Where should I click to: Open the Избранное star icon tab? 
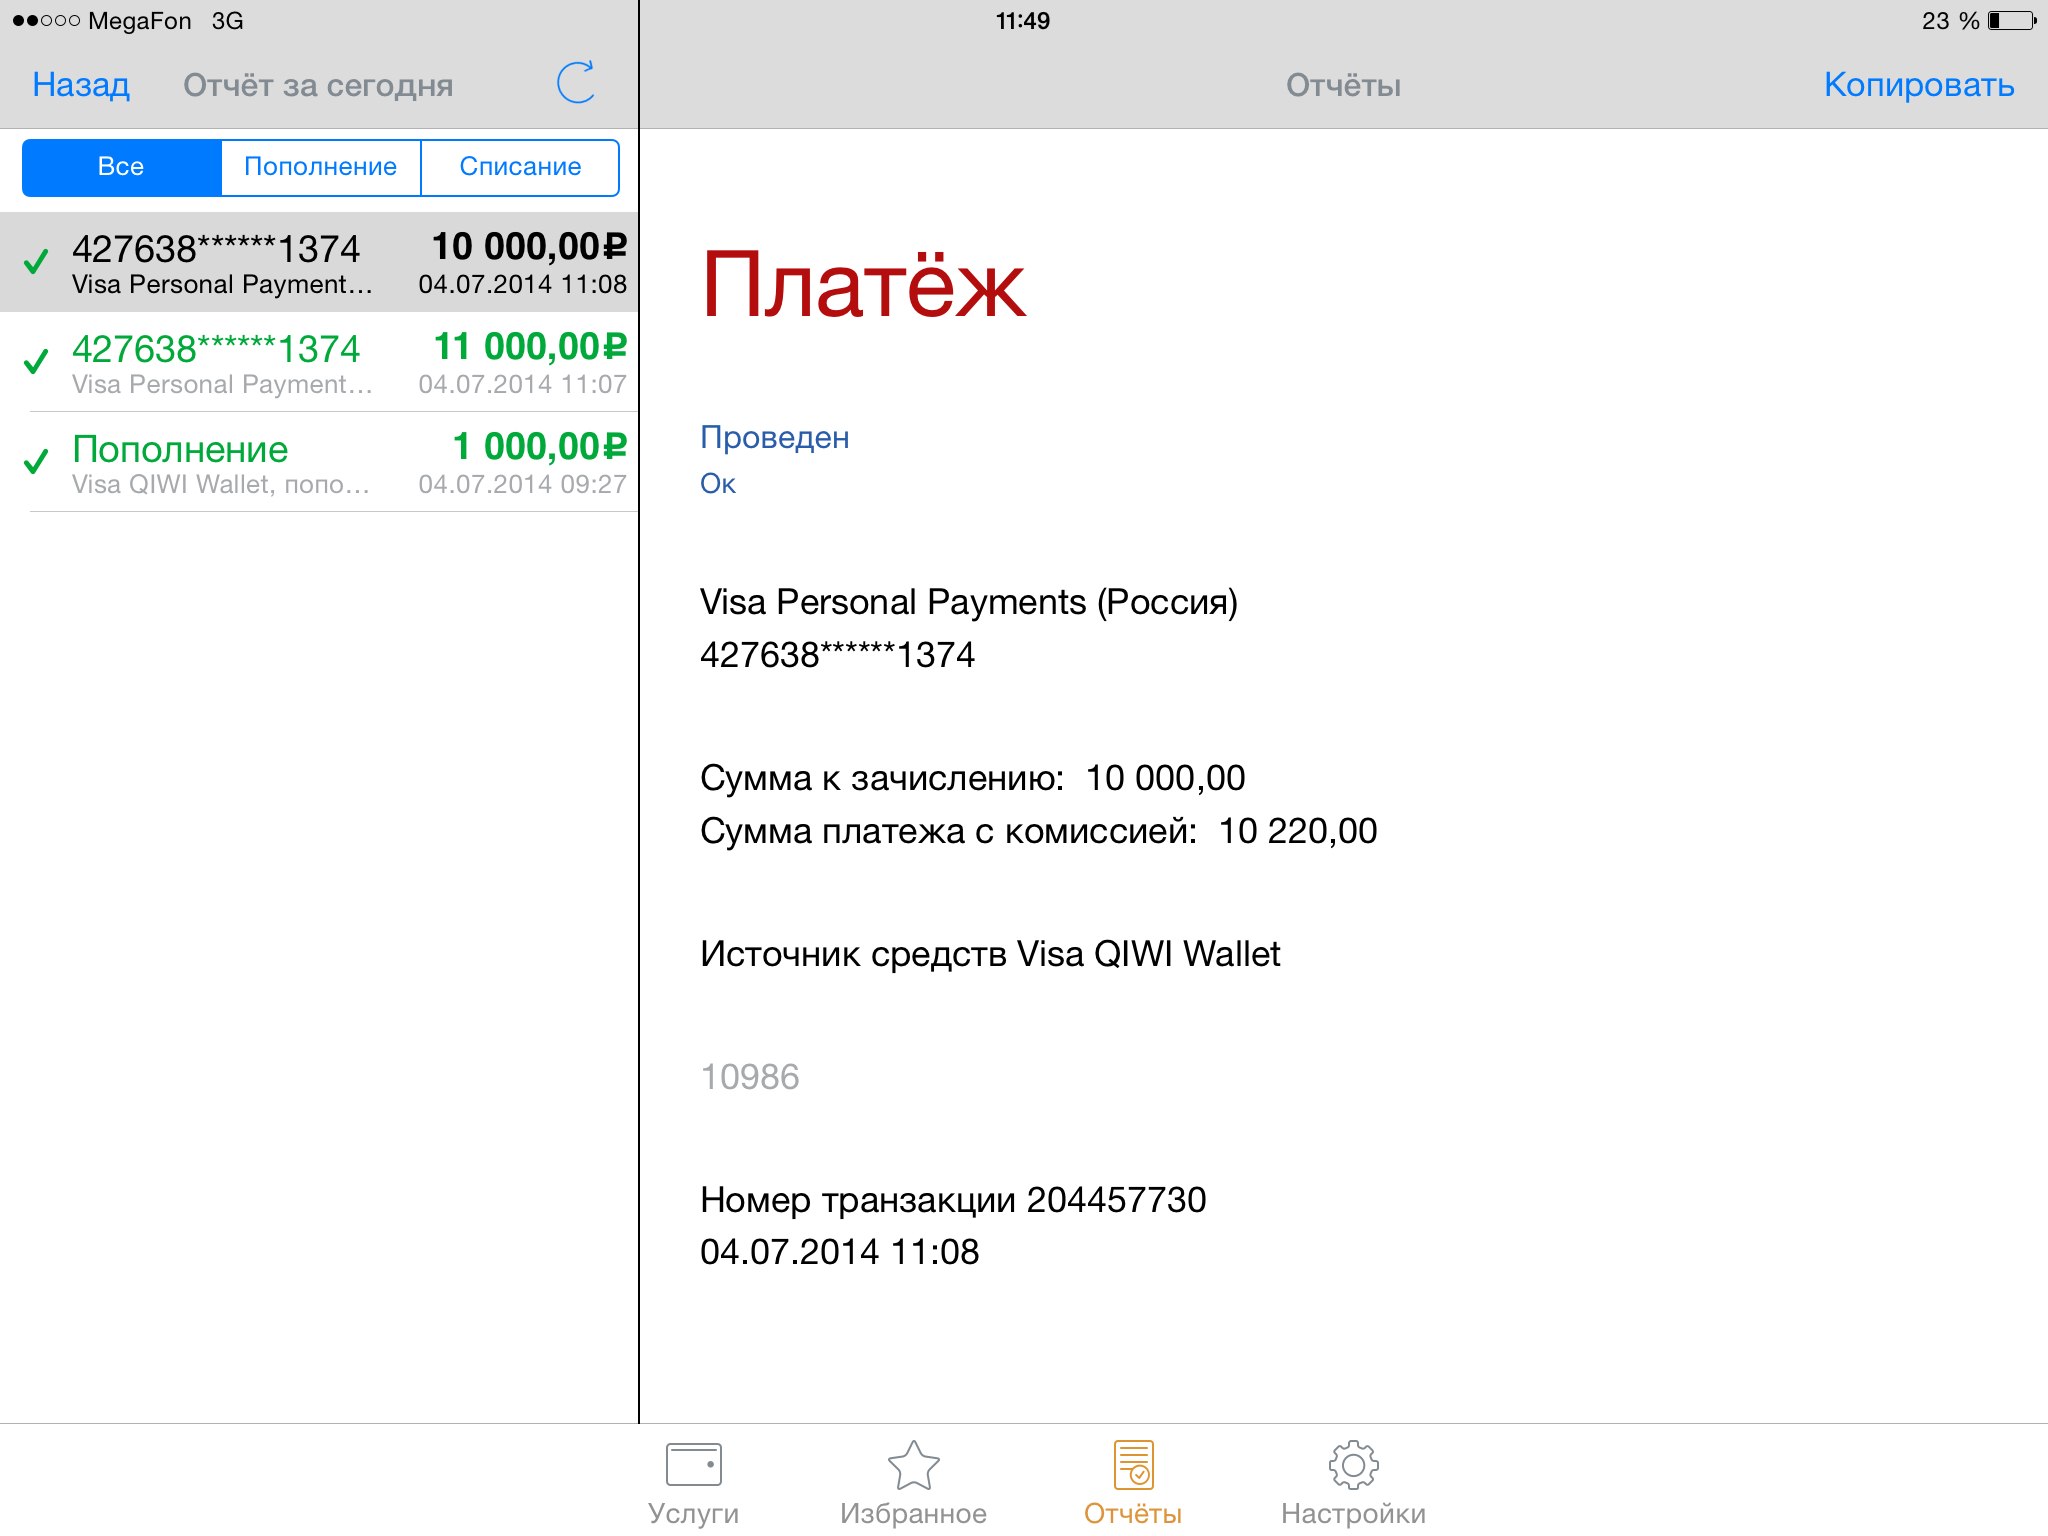[x=913, y=1484]
